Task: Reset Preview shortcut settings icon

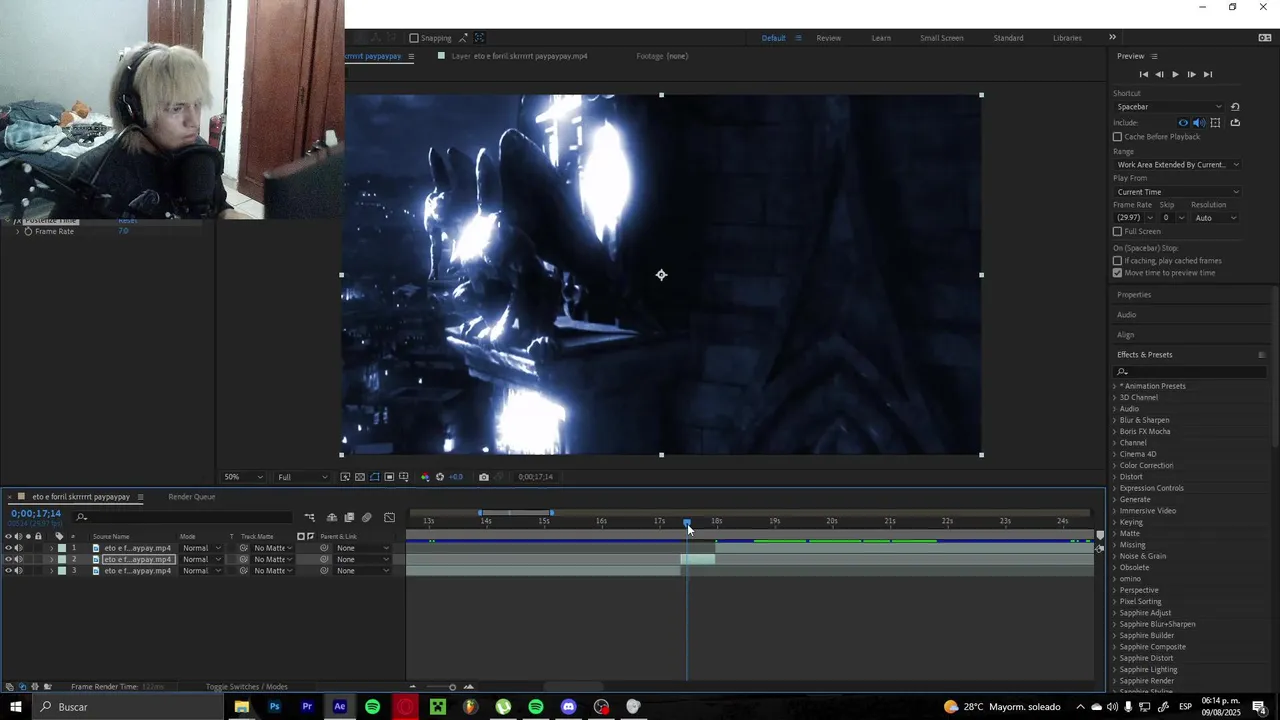Action: (x=1235, y=107)
